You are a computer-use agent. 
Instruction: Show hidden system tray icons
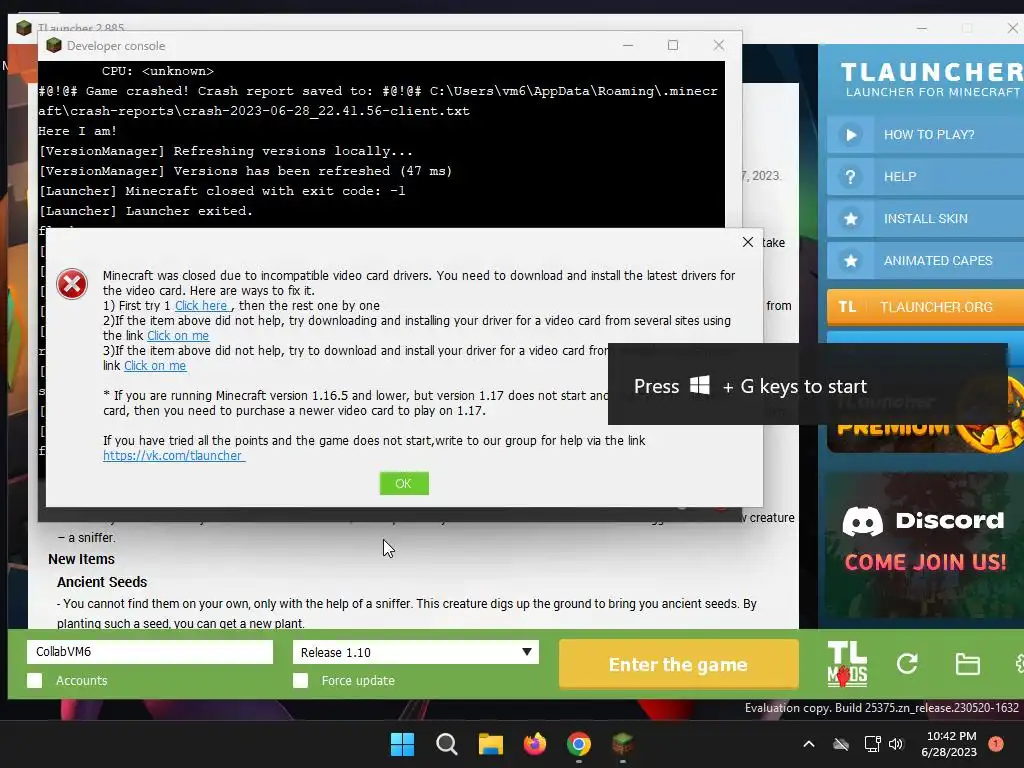coord(808,744)
